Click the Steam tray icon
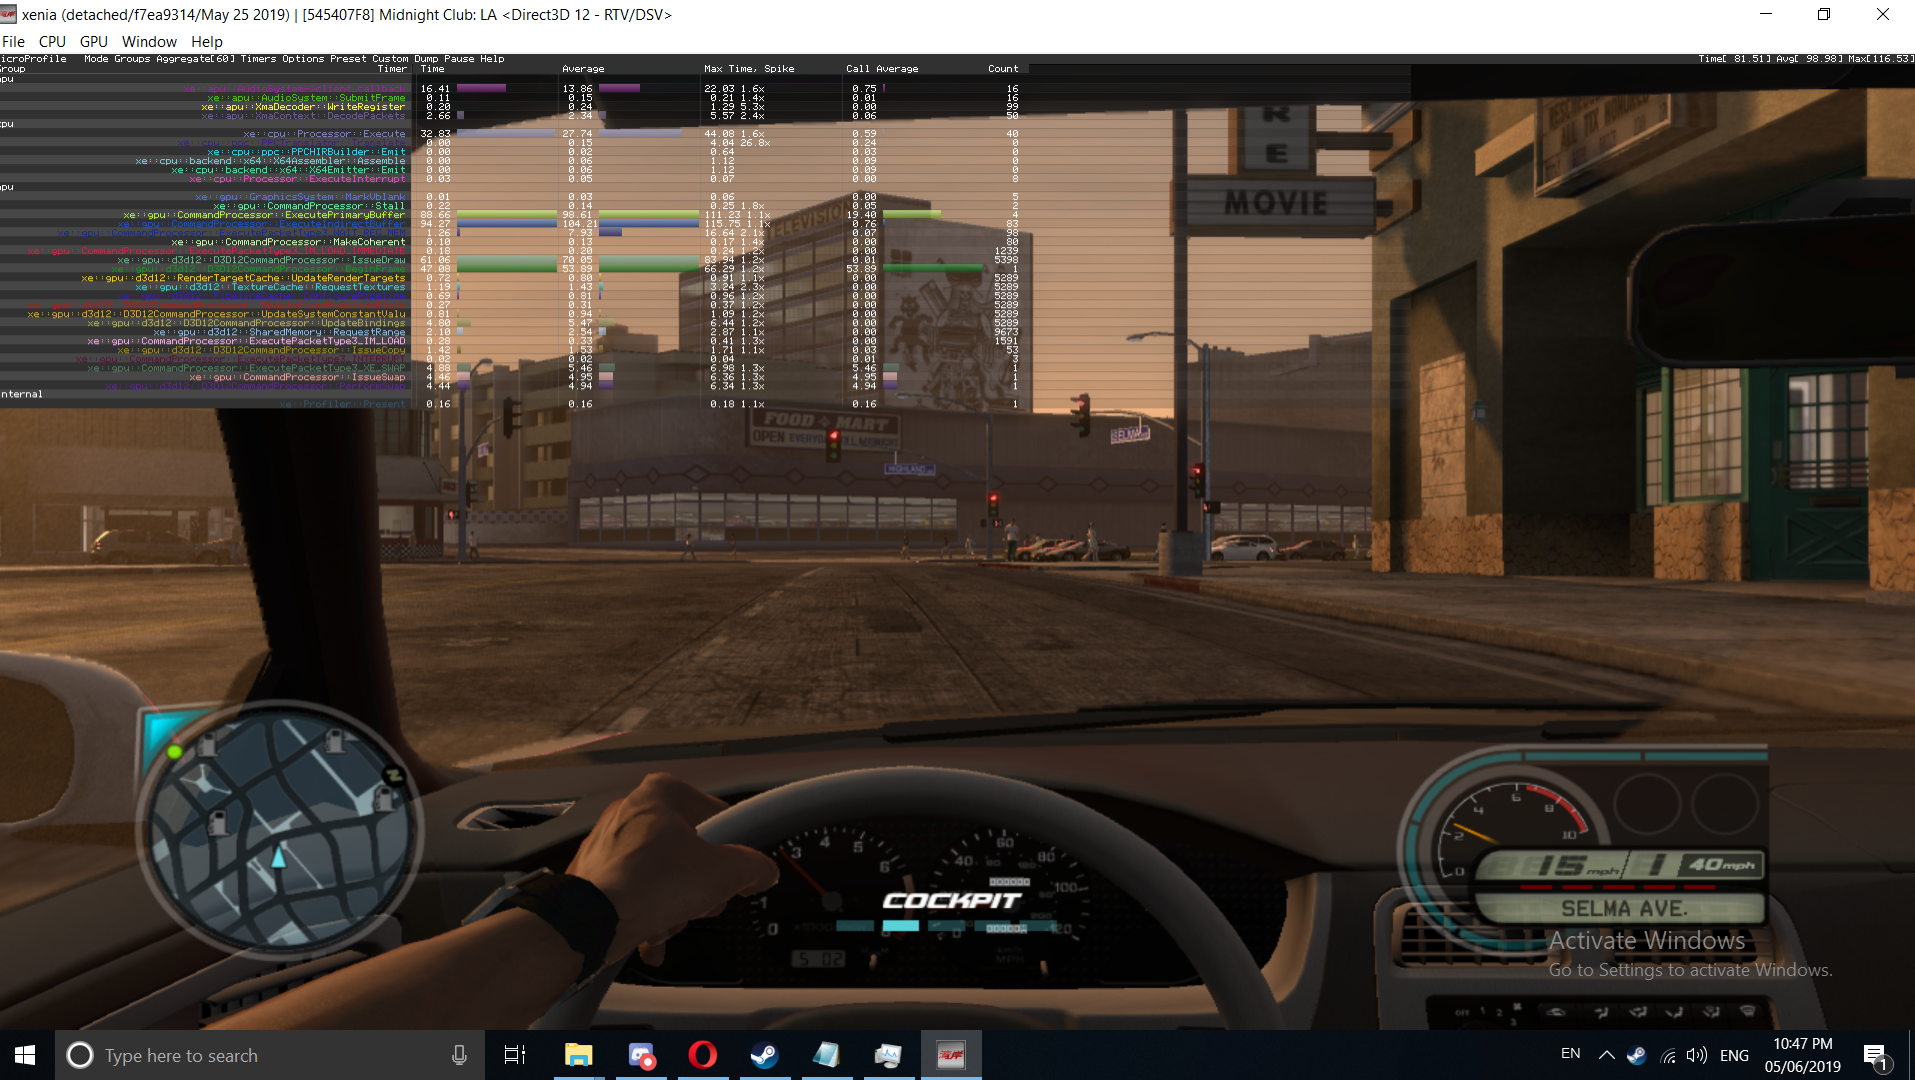The height and width of the screenshot is (1080, 1915). point(1637,1055)
